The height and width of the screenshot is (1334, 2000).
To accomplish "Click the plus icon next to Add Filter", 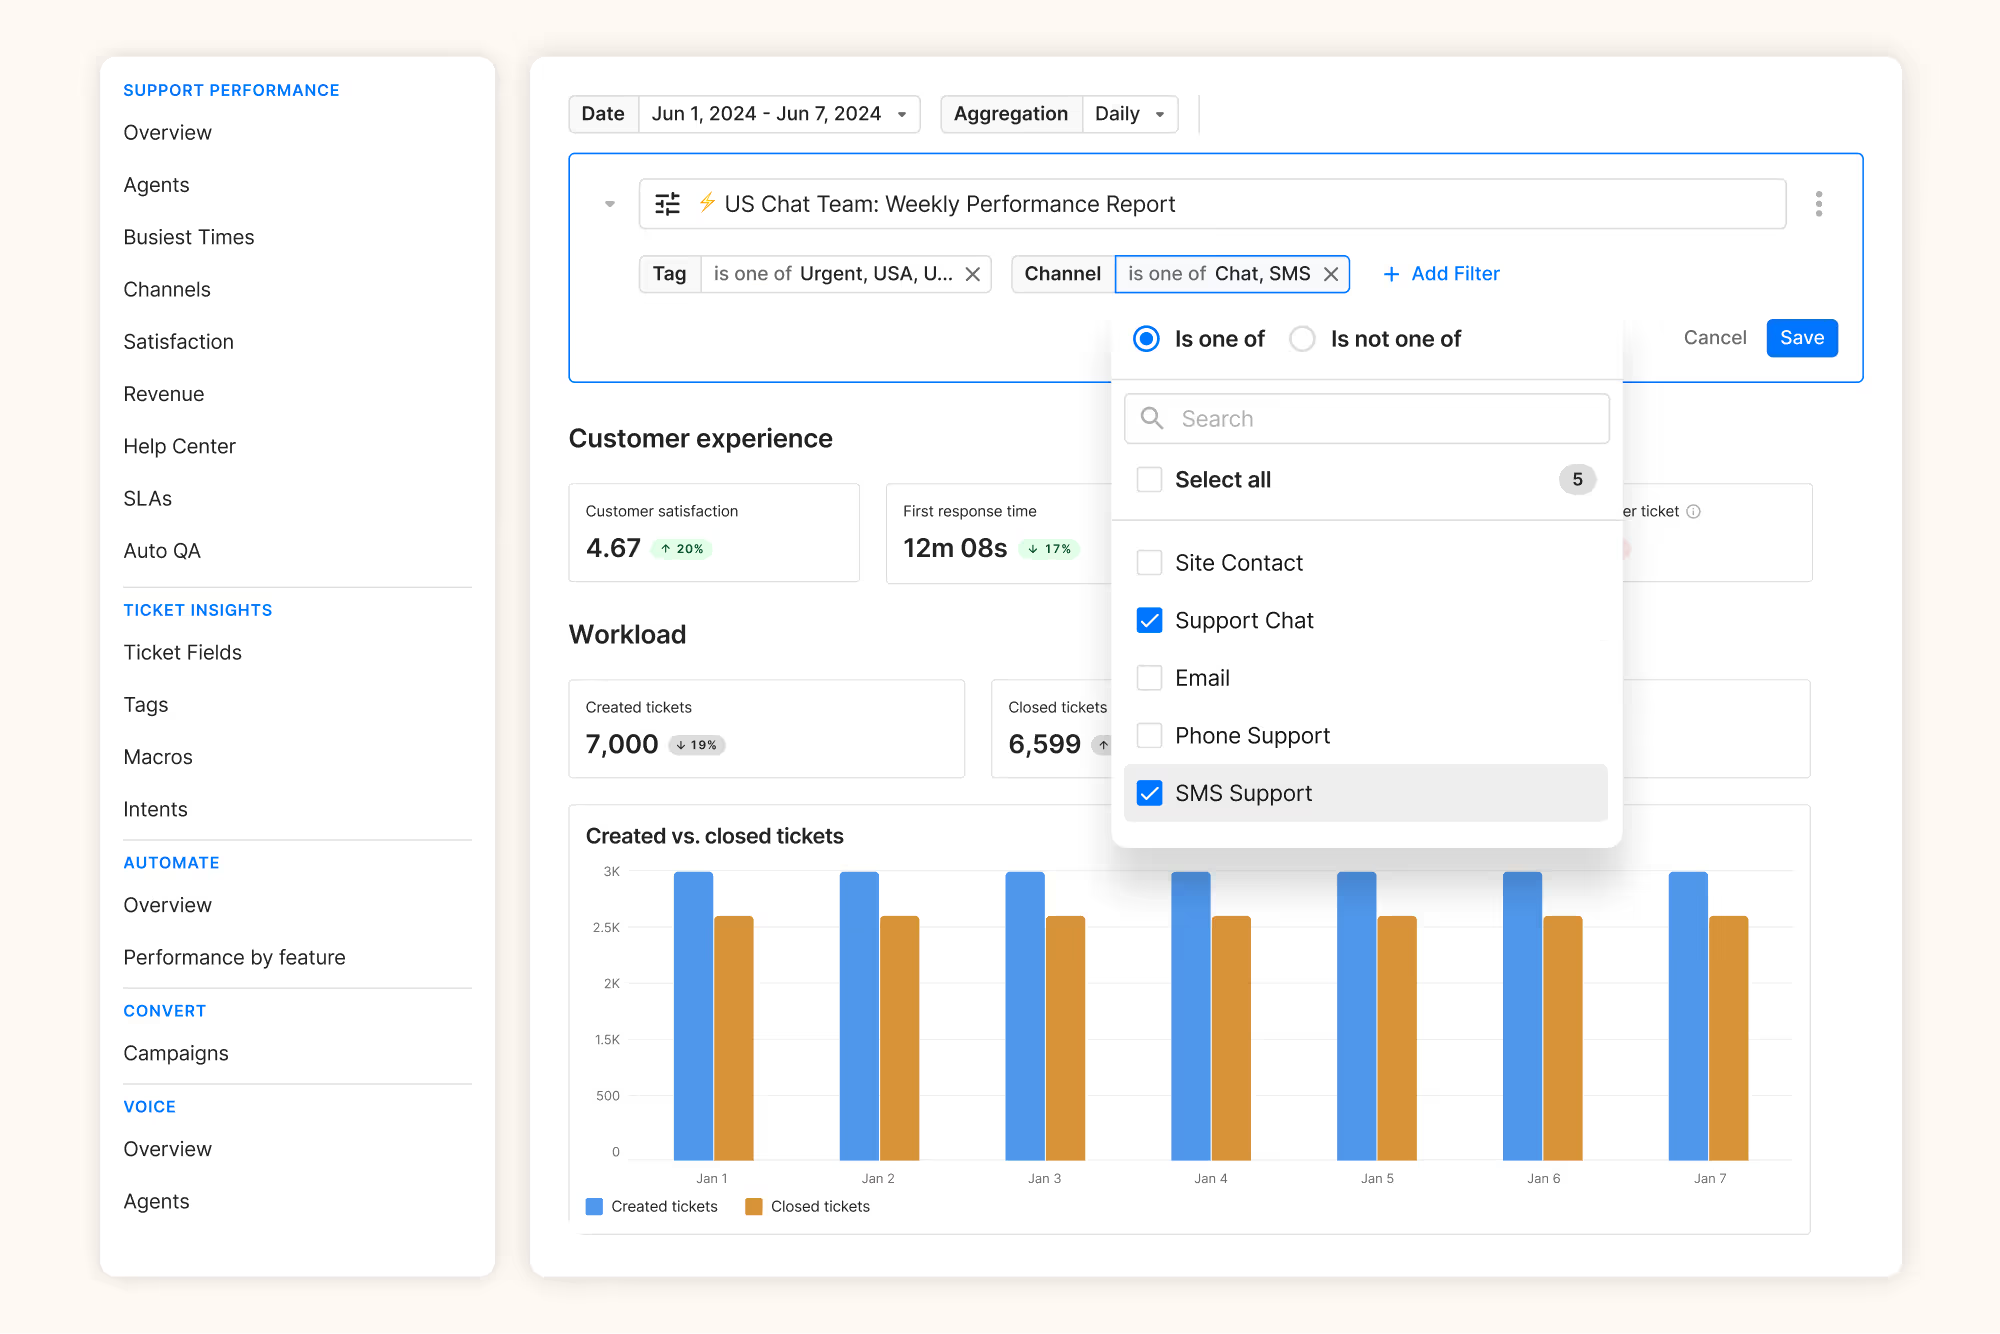I will click(x=1392, y=273).
